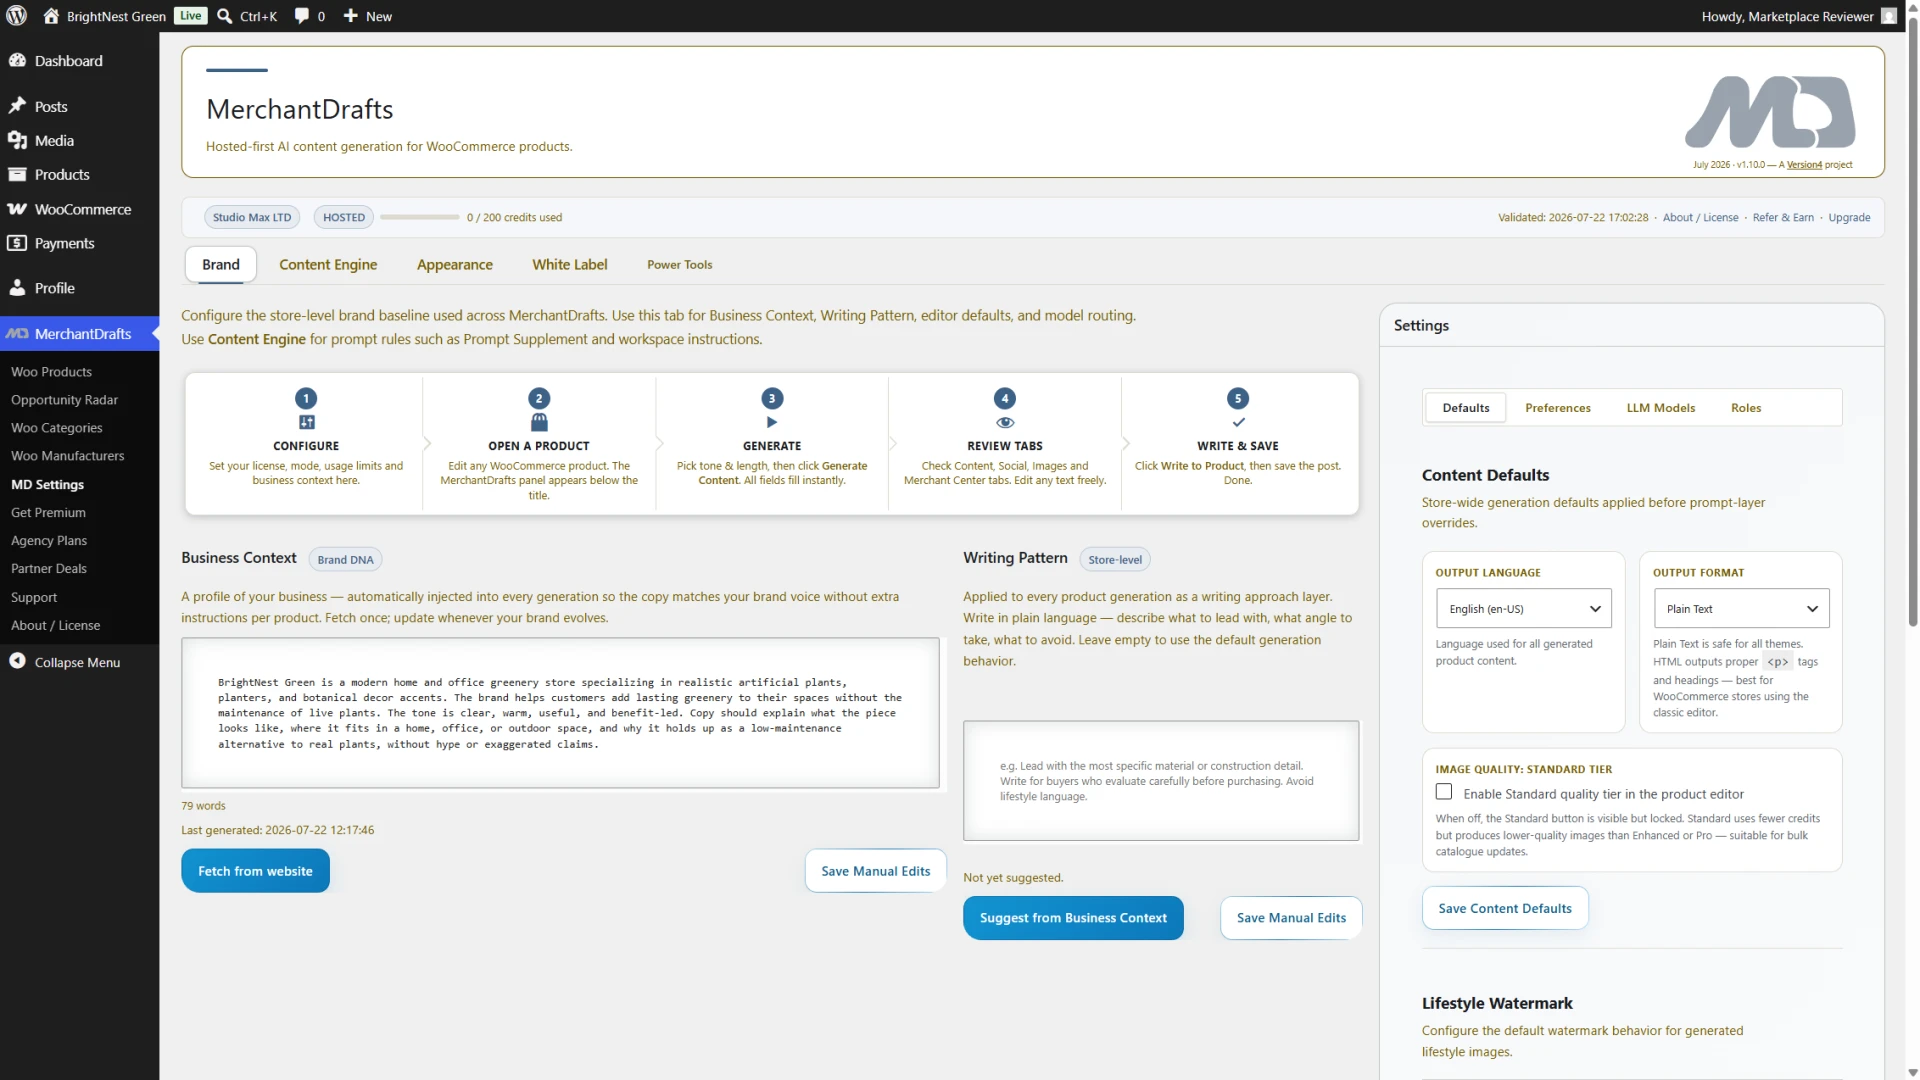Open the Output Format dropdown
This screenshot has height=1080, width=1920.
pos(1740,608)
